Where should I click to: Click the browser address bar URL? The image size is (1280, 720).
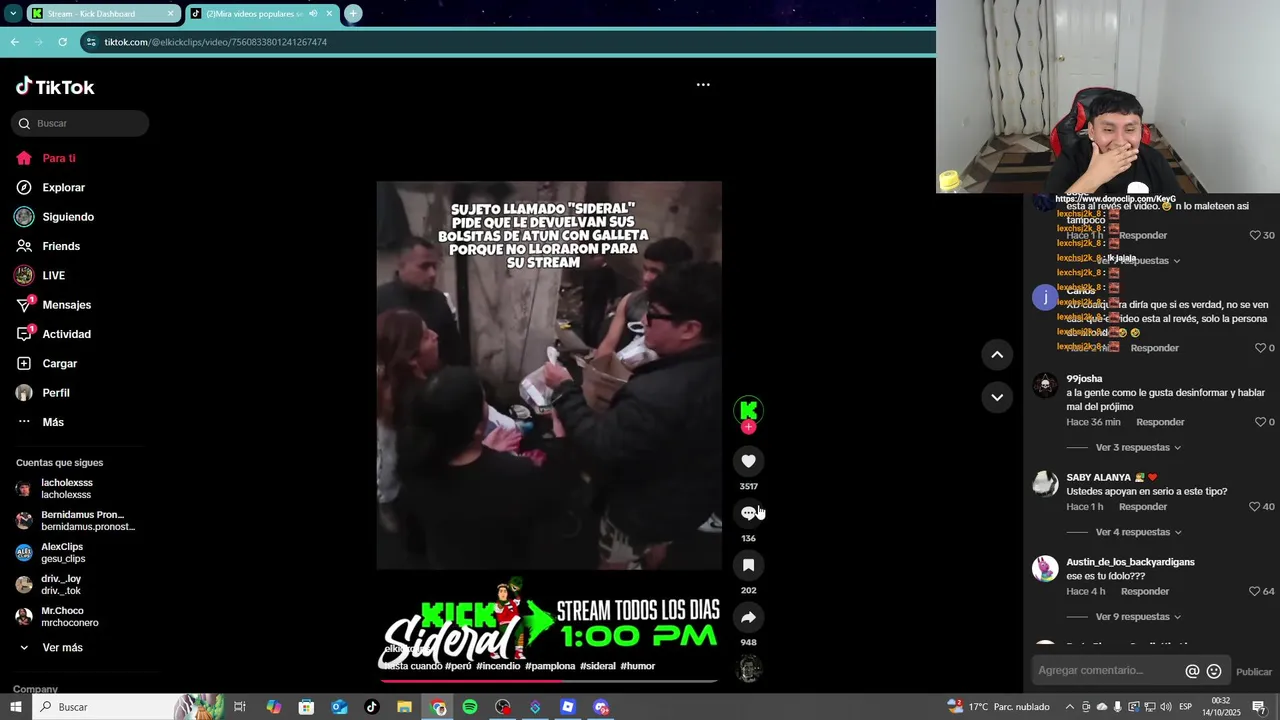pos(216,42)
